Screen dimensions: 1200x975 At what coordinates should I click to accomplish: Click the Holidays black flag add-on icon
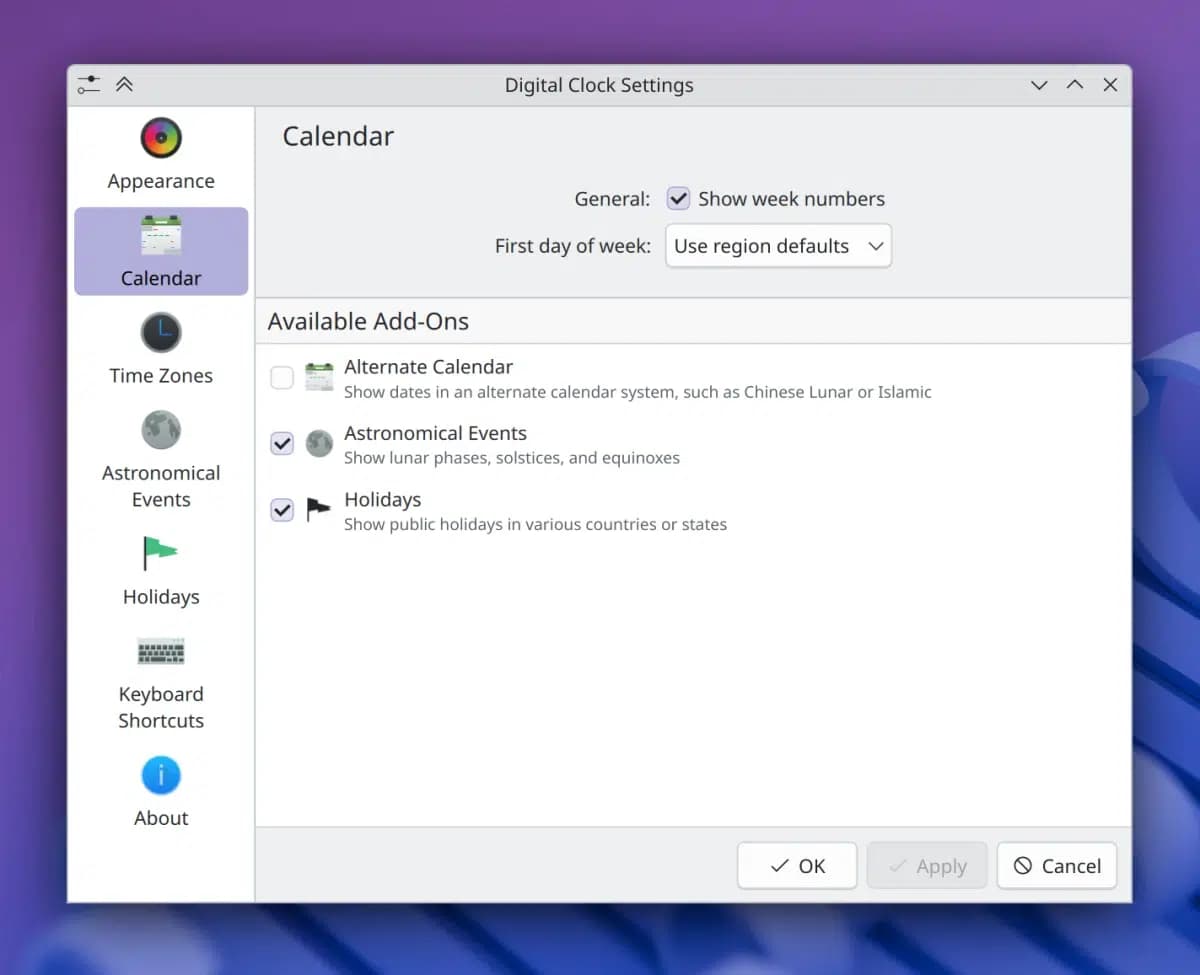pos(318,510)
